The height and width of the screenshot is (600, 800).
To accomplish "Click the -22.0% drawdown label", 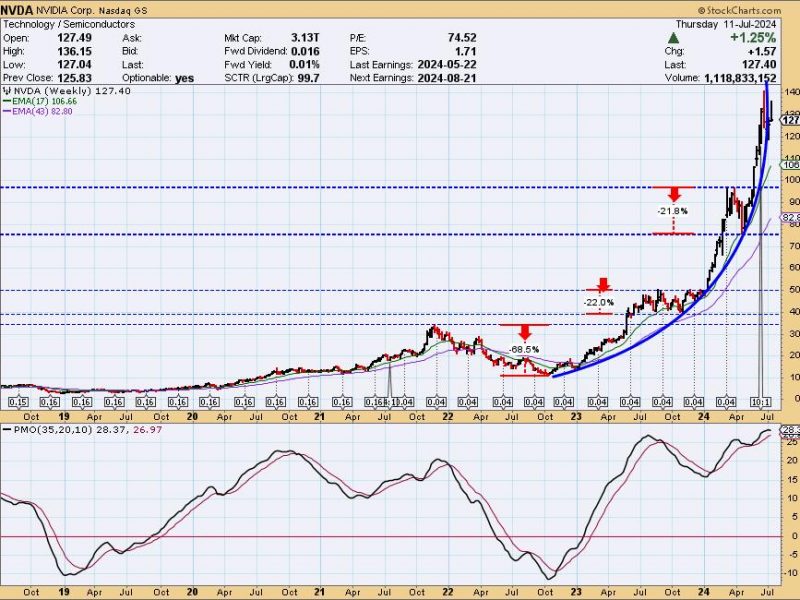I will 599,302.
